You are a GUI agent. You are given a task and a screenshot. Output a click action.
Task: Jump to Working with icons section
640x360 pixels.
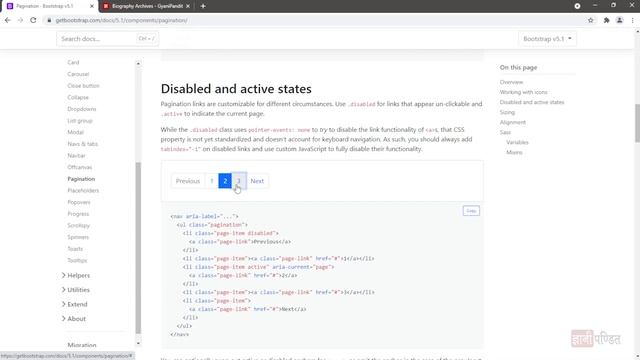[x=523, y=92]
